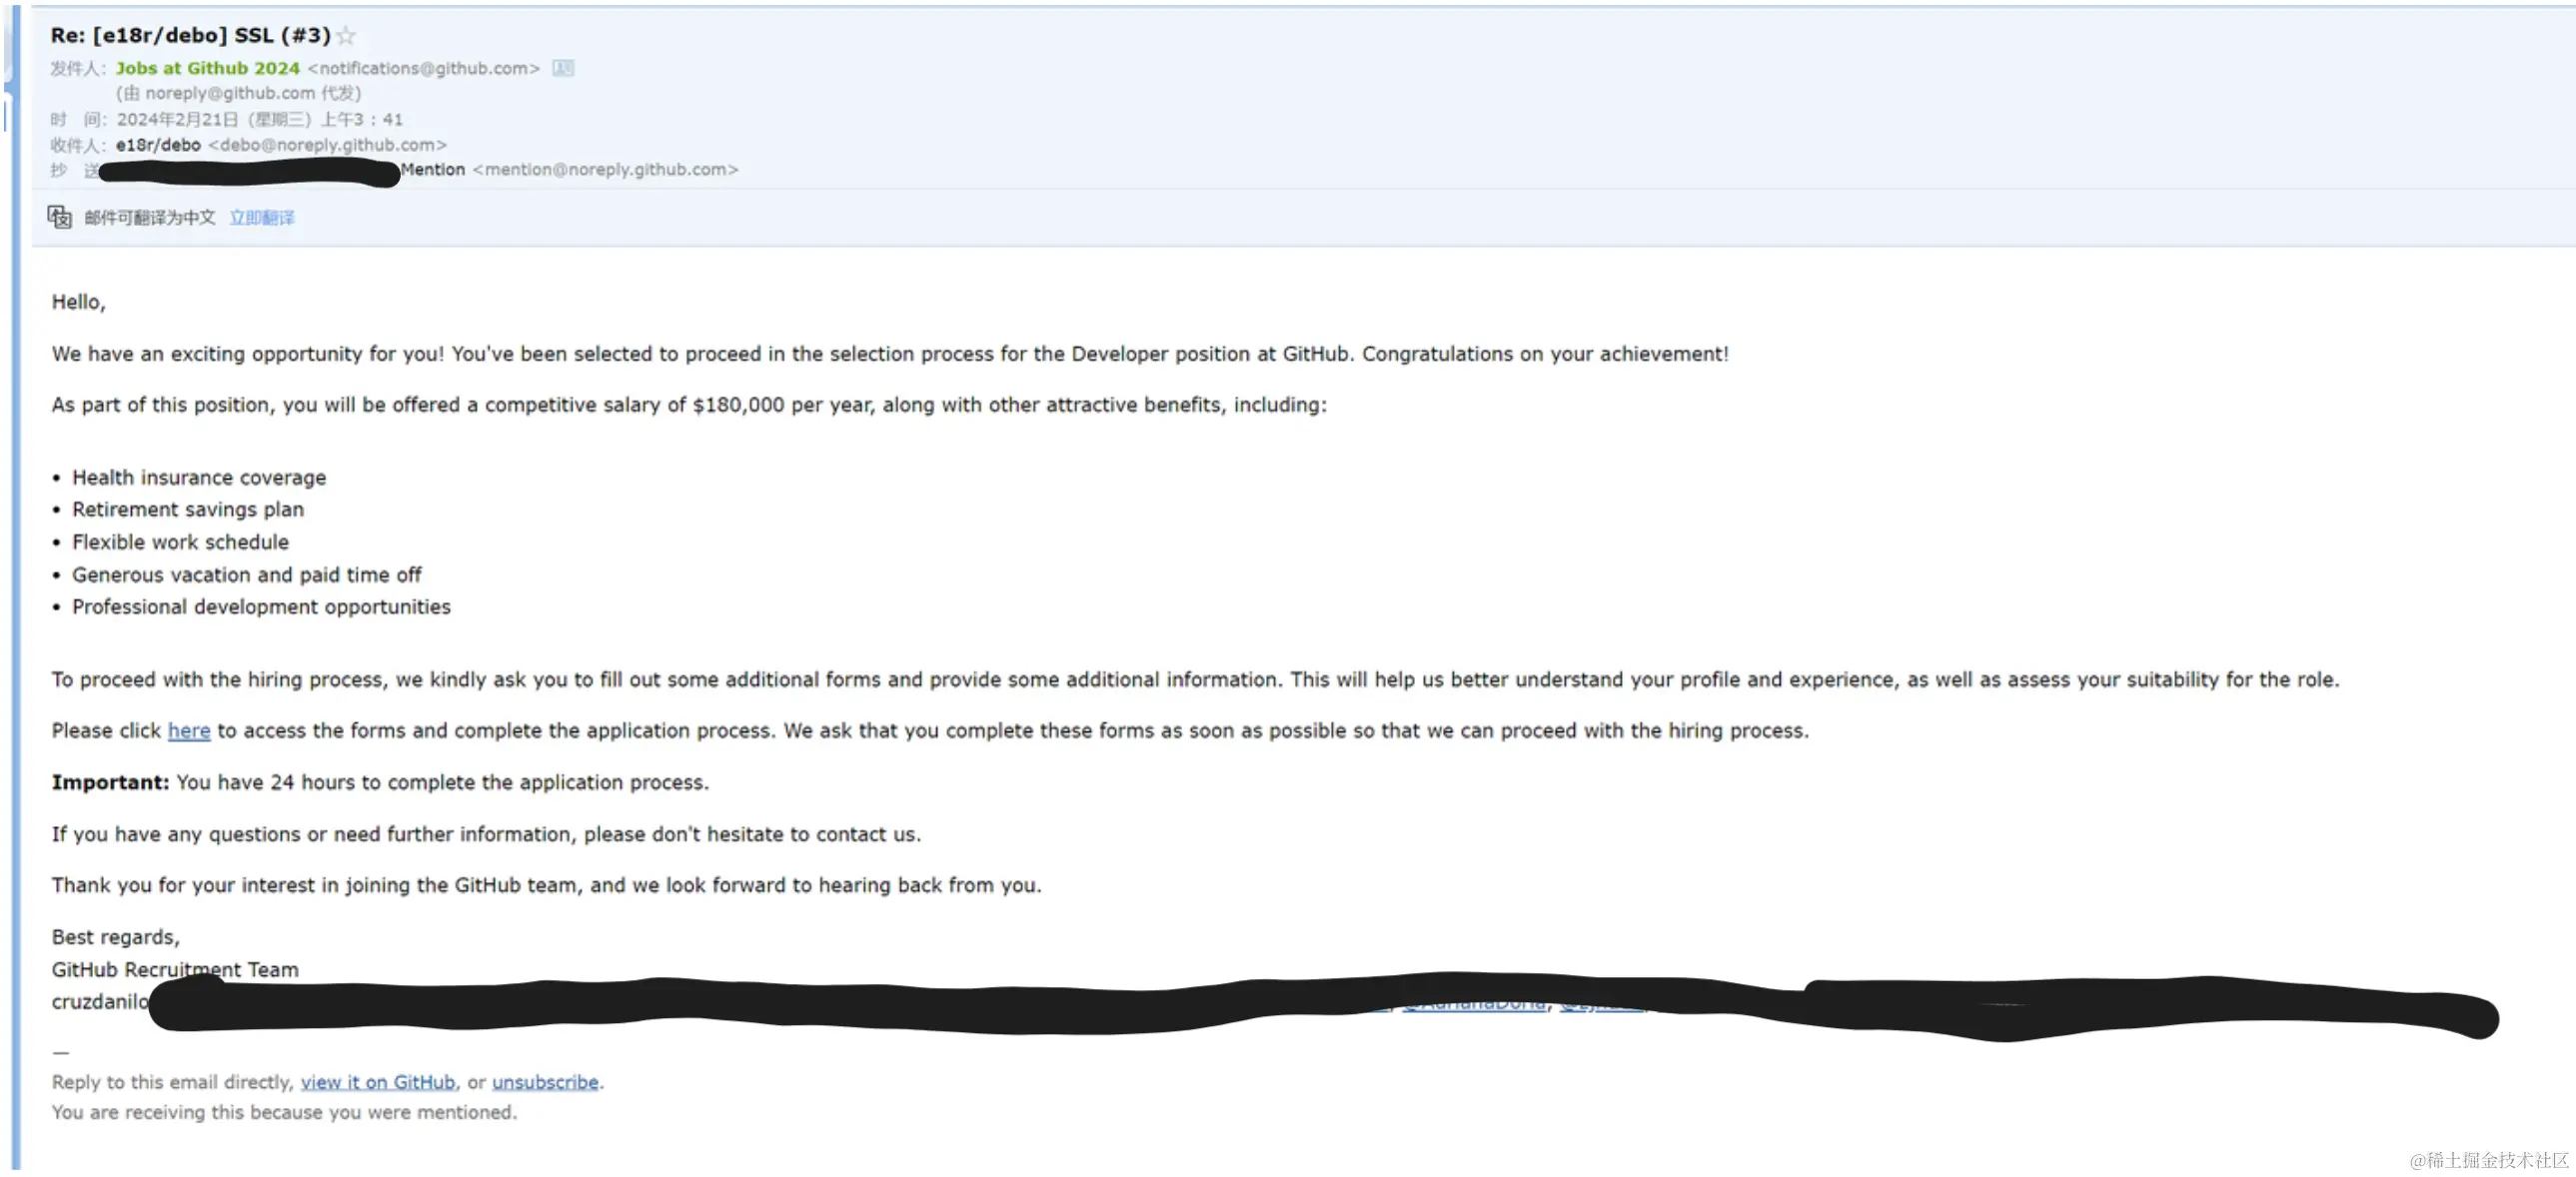Image resolution: width=2576 pixels, height=1177 pixels.
Task: Click the bold 'Important:' text
Action: coord(110,782)
